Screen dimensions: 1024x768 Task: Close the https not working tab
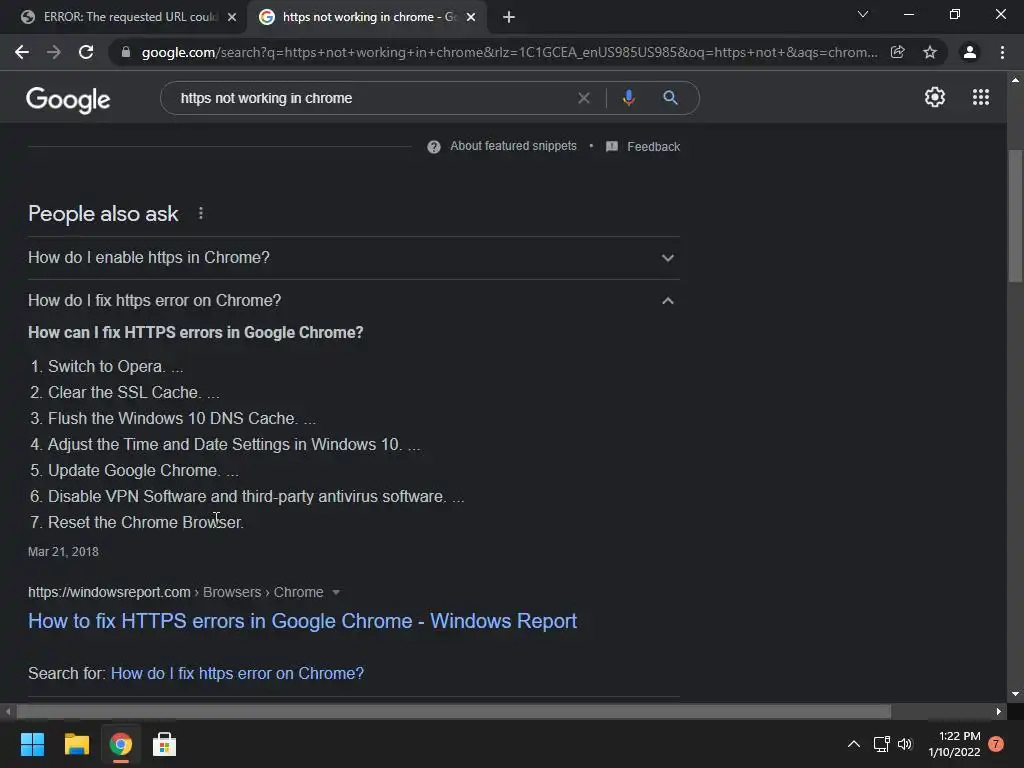[471, 17]
